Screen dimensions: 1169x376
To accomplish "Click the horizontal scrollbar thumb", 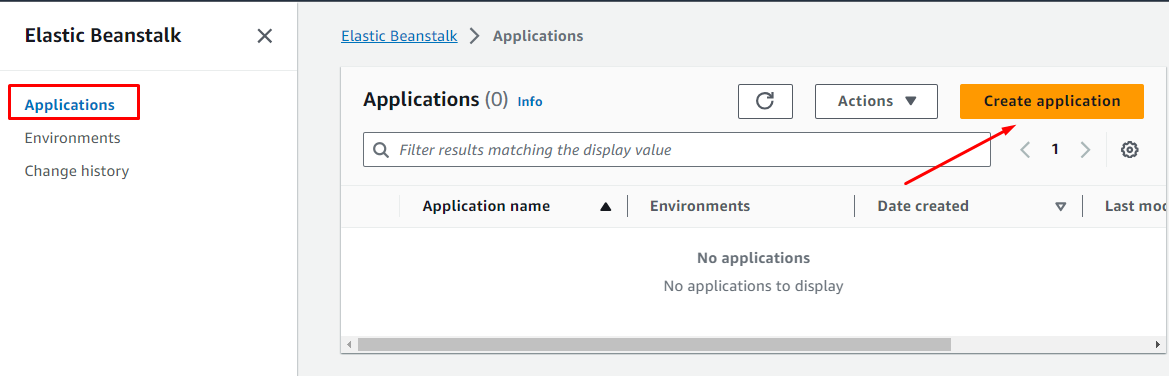I will click(x=655, y=345).
